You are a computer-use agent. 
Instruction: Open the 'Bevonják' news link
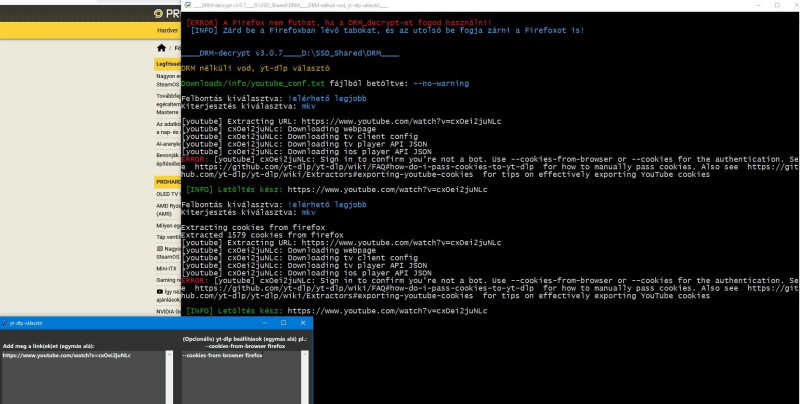(168, 159)
